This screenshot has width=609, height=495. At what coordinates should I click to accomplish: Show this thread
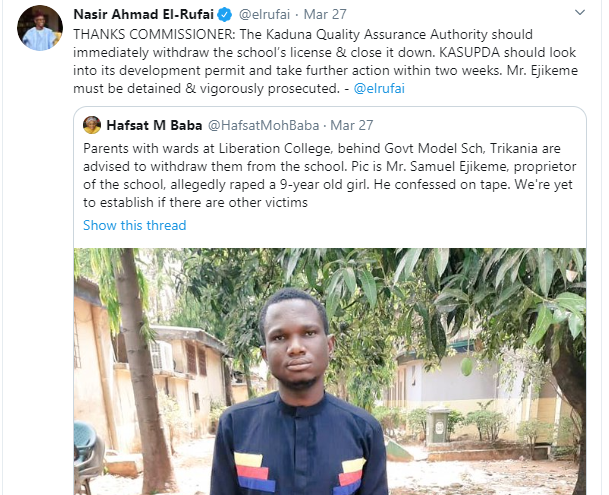pos(134,225)
